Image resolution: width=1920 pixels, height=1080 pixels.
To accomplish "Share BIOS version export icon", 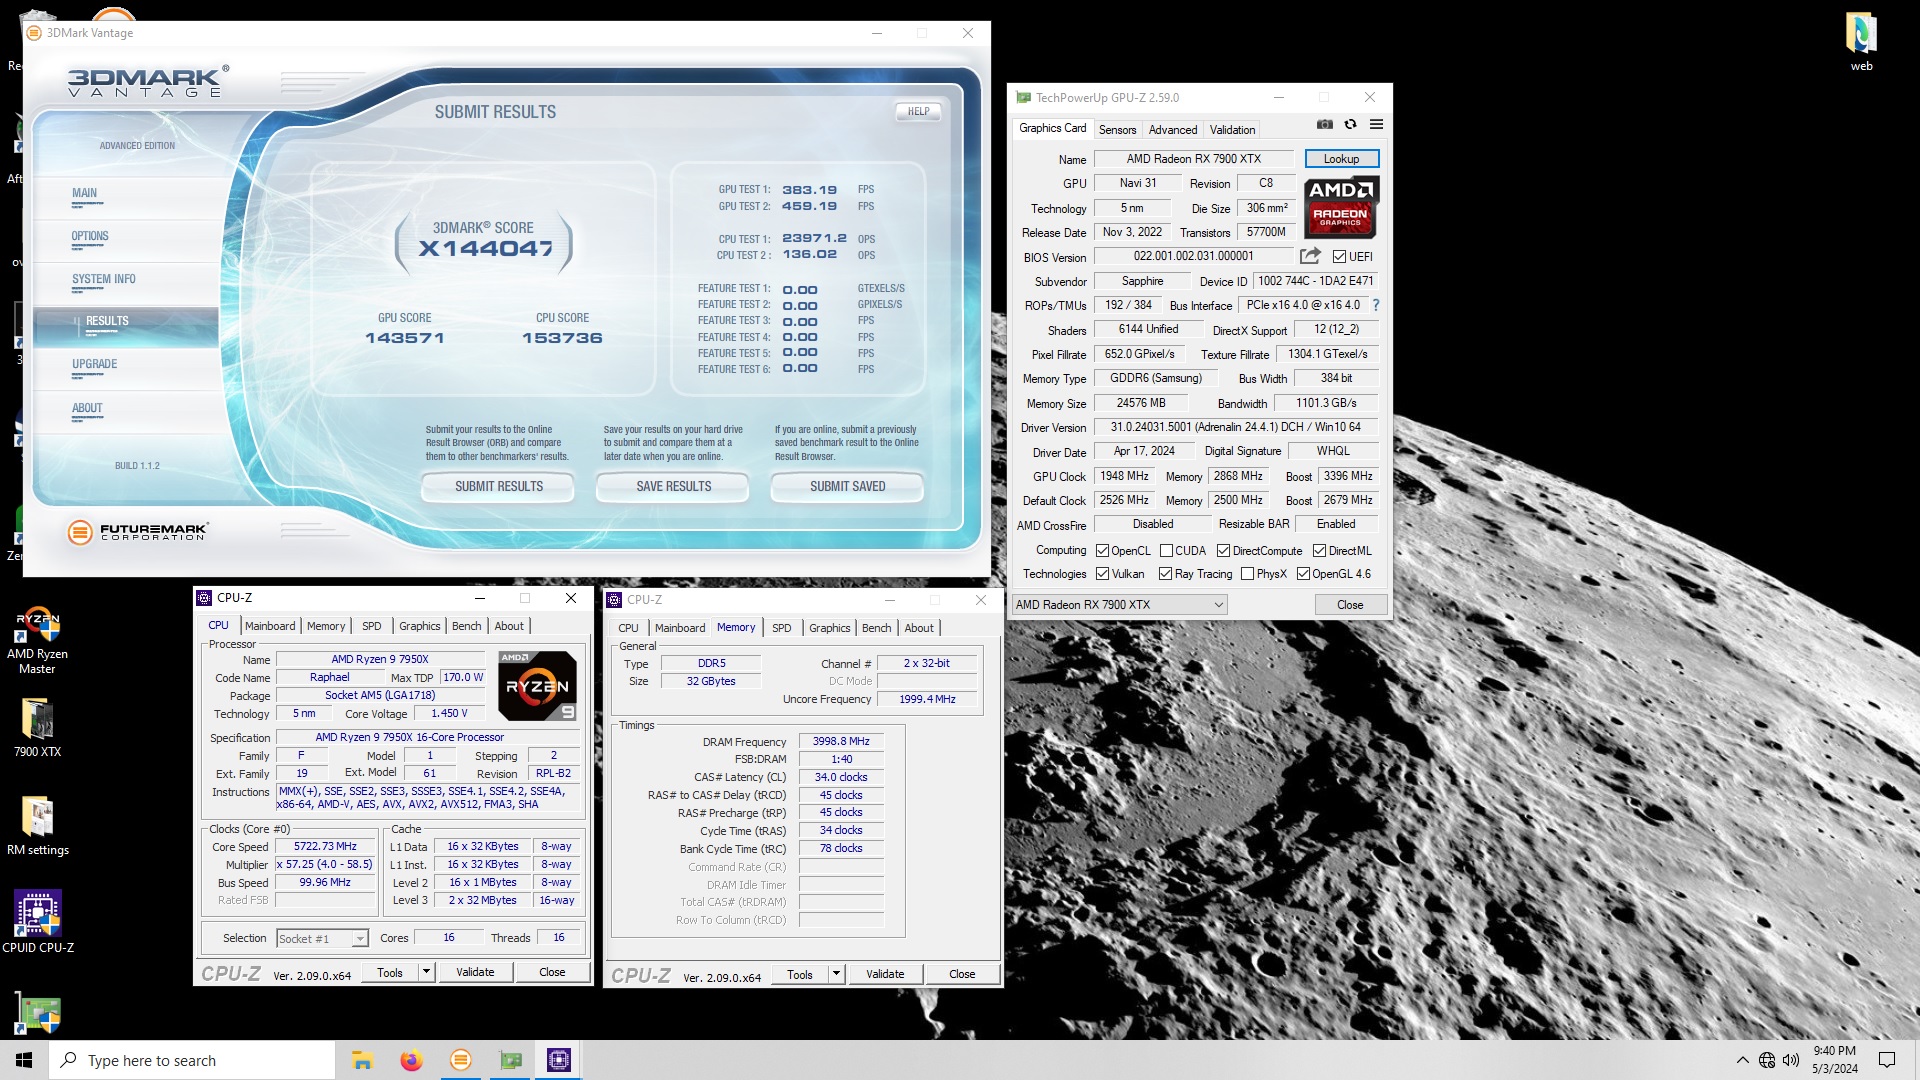I will (1310, 256).
